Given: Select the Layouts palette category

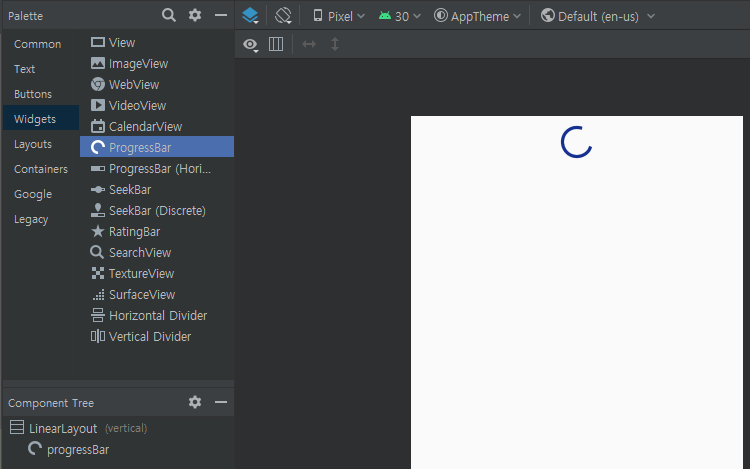Looking at the screenshot, I should point(33,144).
